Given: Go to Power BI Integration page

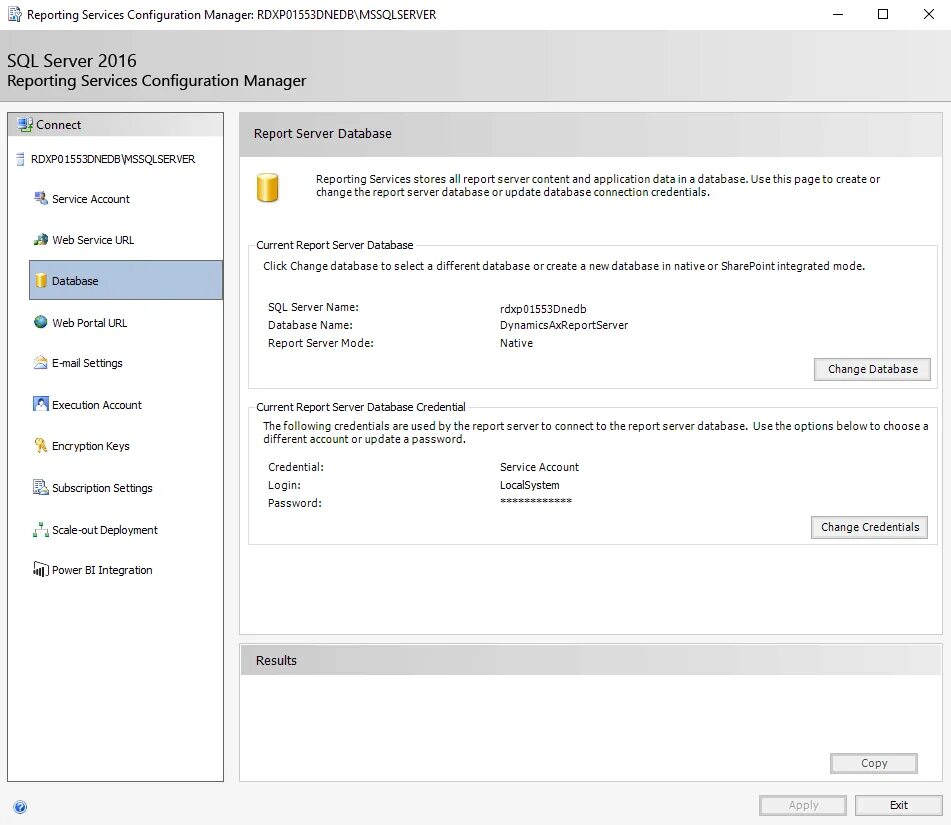Looking at the screenshot, I should pos(102,570).
